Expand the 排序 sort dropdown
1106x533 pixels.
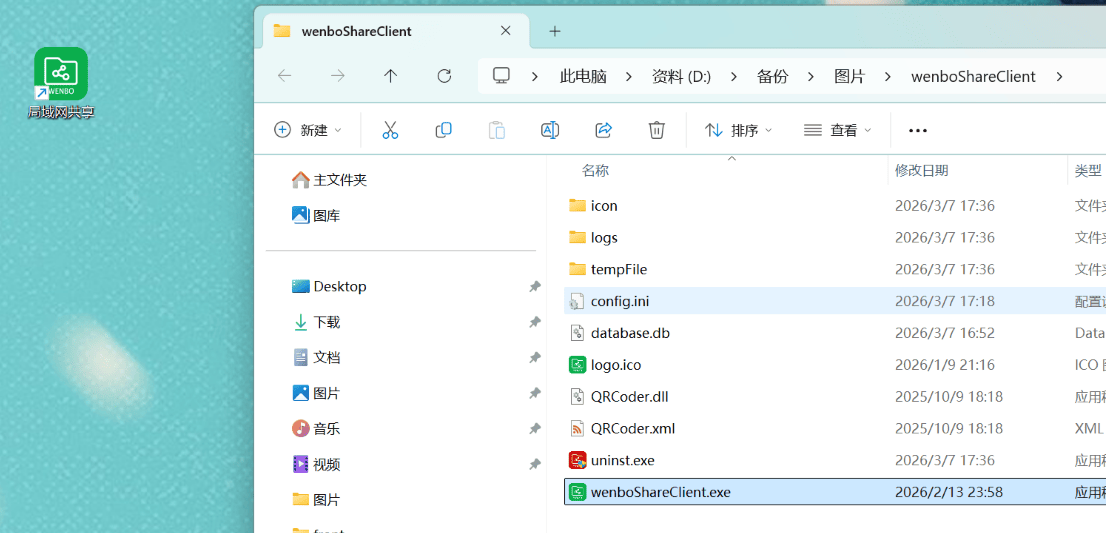point(739,130)
